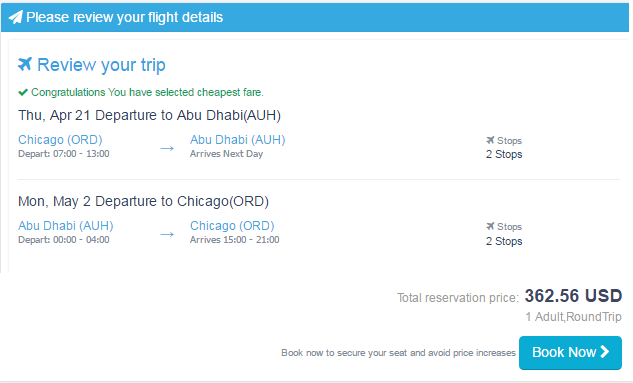Viewport: 633px width, 383px height.
Task: Click the Review your trip heading
Action: [x=101, y=65]
